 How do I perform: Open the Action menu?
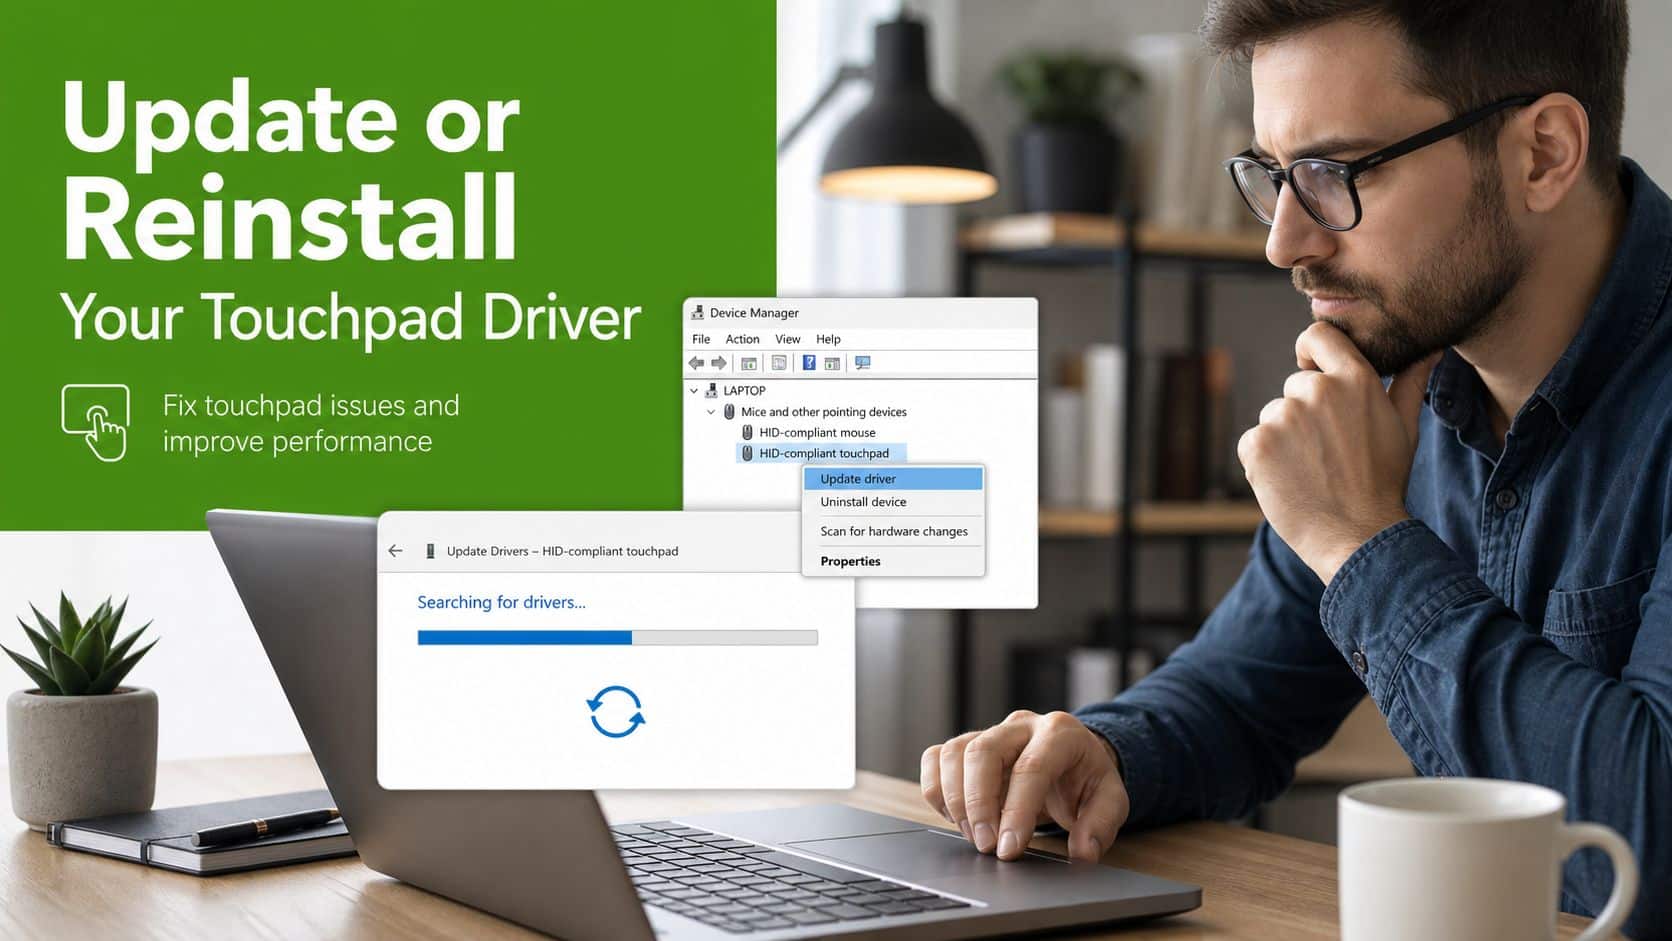742,339
